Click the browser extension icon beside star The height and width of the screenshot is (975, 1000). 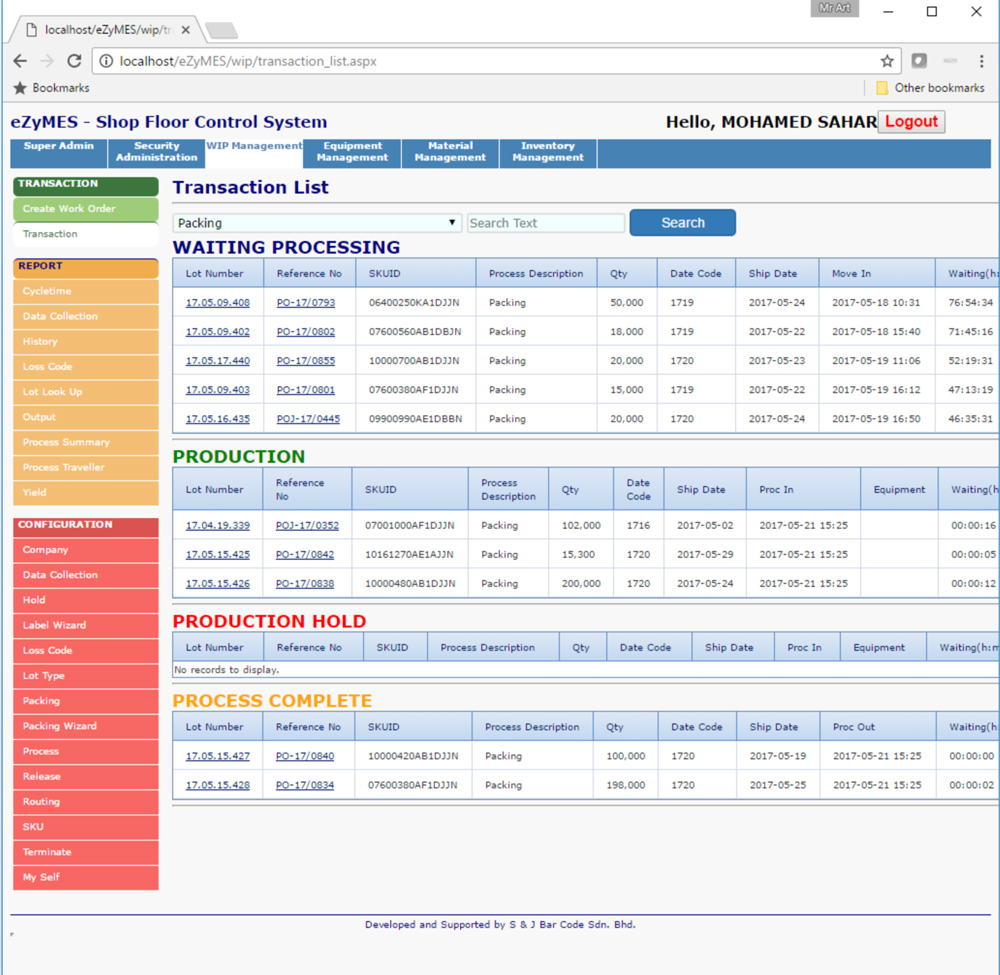(x=919, y=61)
